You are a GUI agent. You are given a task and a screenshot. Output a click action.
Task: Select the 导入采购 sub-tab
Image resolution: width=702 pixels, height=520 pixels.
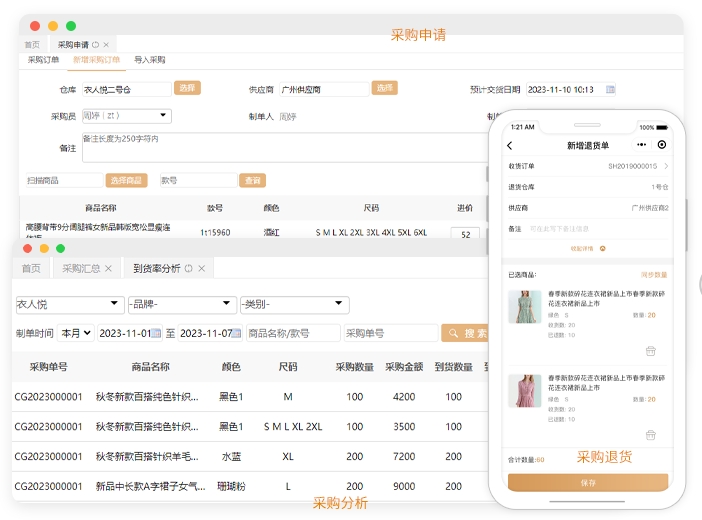pos(150,60)
